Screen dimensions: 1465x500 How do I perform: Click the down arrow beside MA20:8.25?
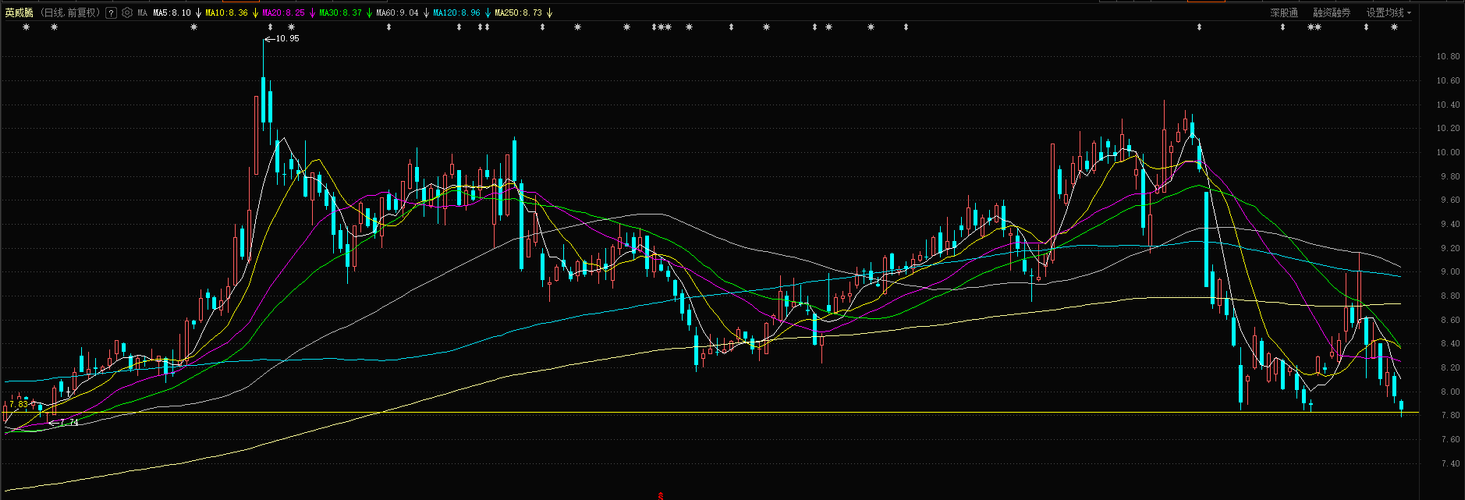point(312,13)
